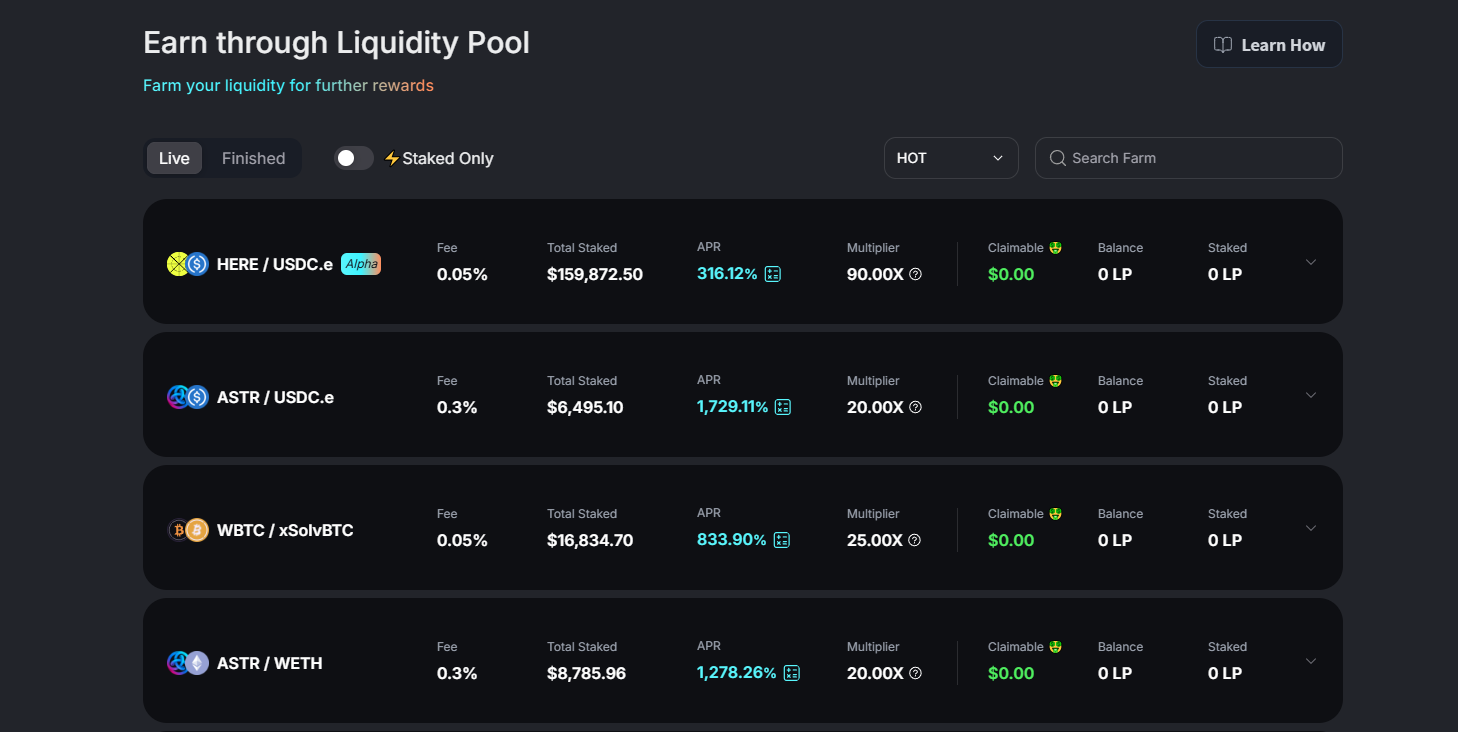Open the HOT sort dropdown

pos(951,158)
